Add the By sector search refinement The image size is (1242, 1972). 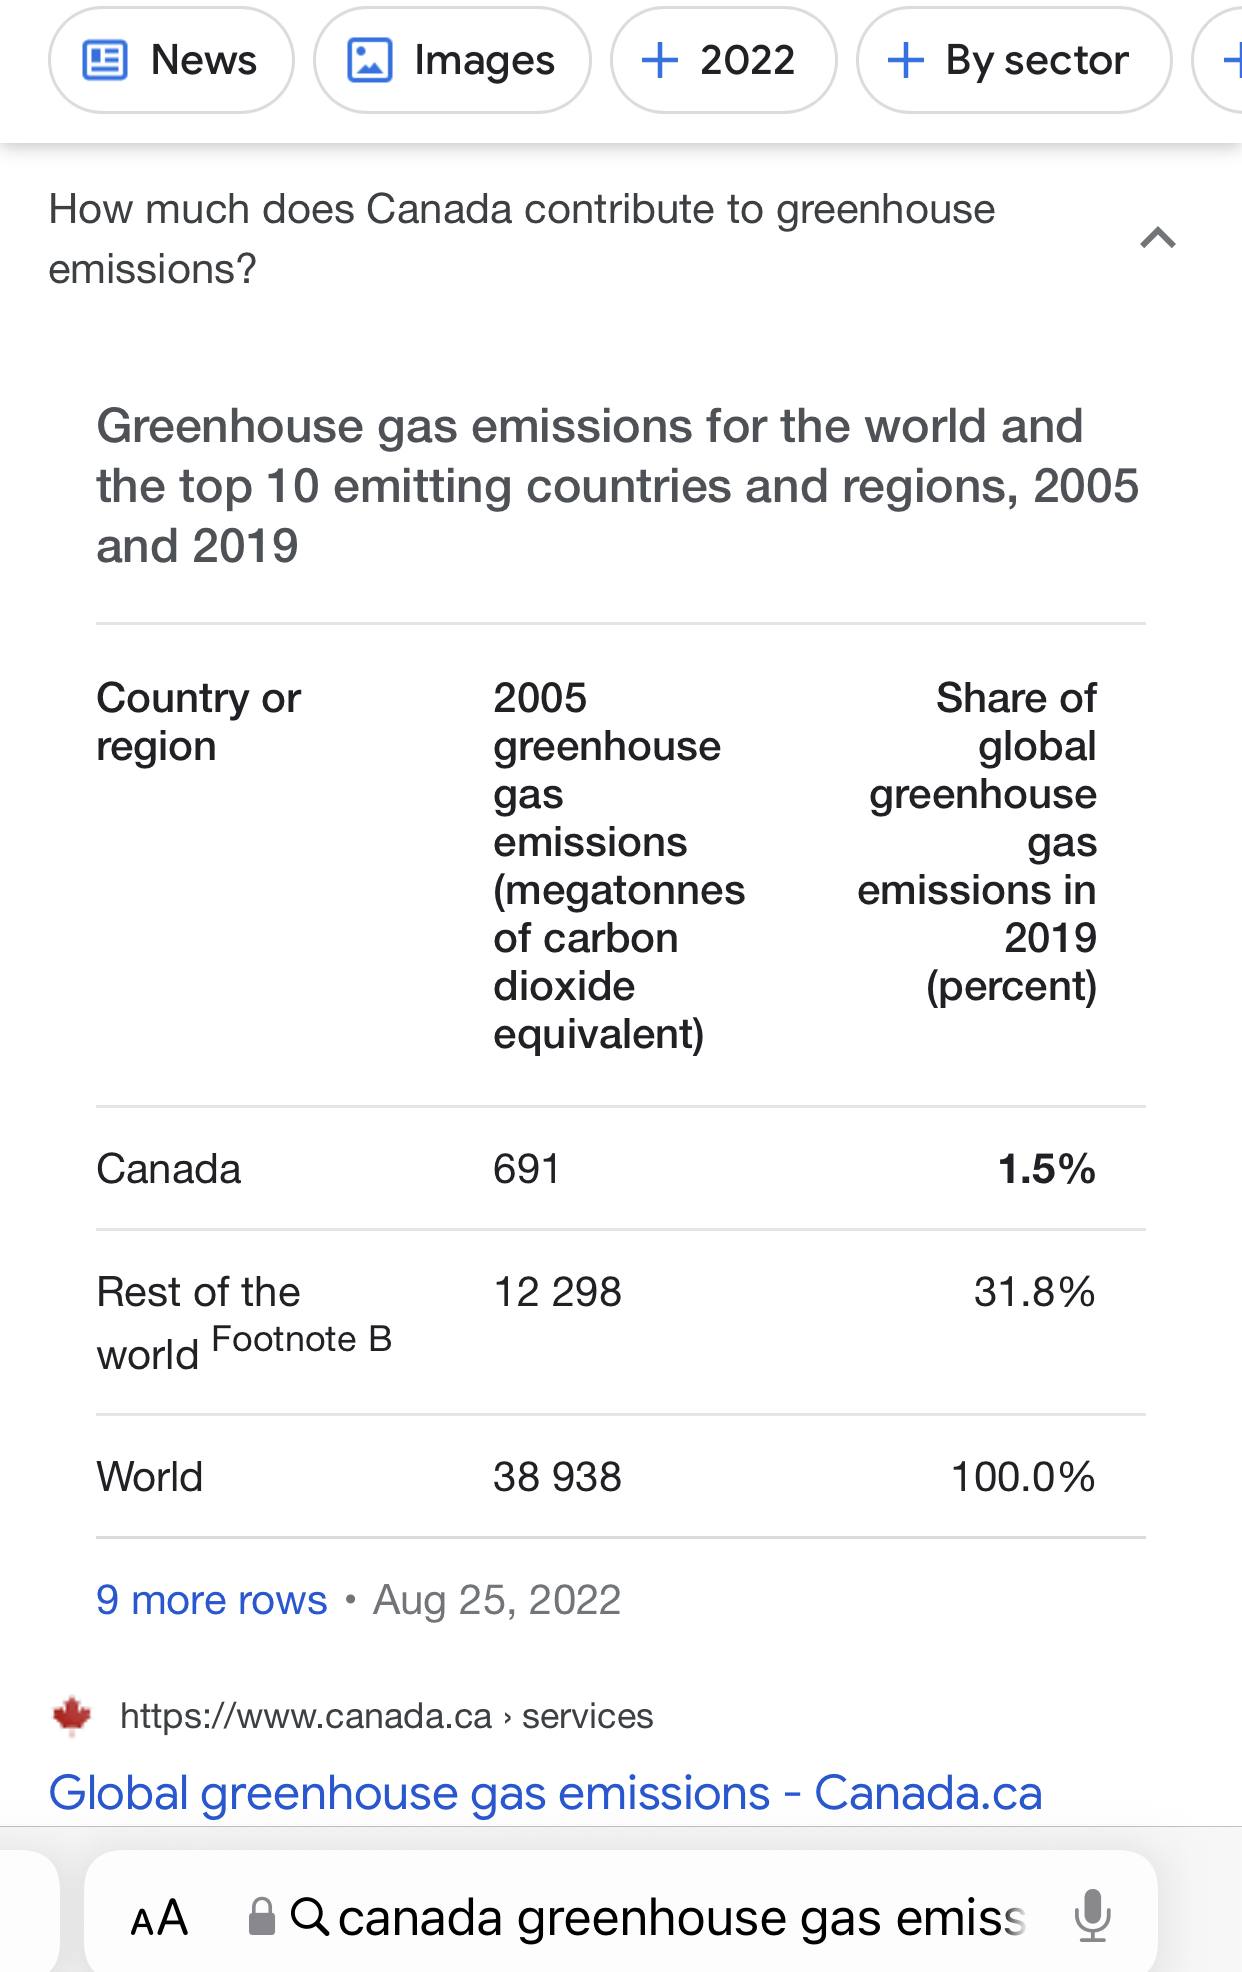(x=1014, y=61)
